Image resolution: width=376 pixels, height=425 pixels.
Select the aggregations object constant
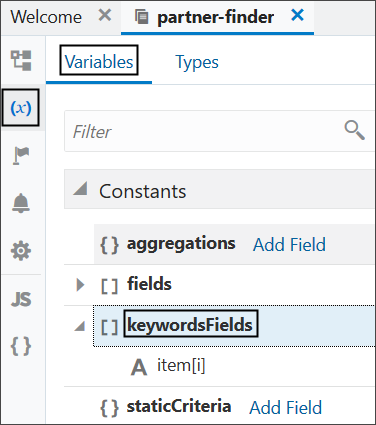coord(181,244)
